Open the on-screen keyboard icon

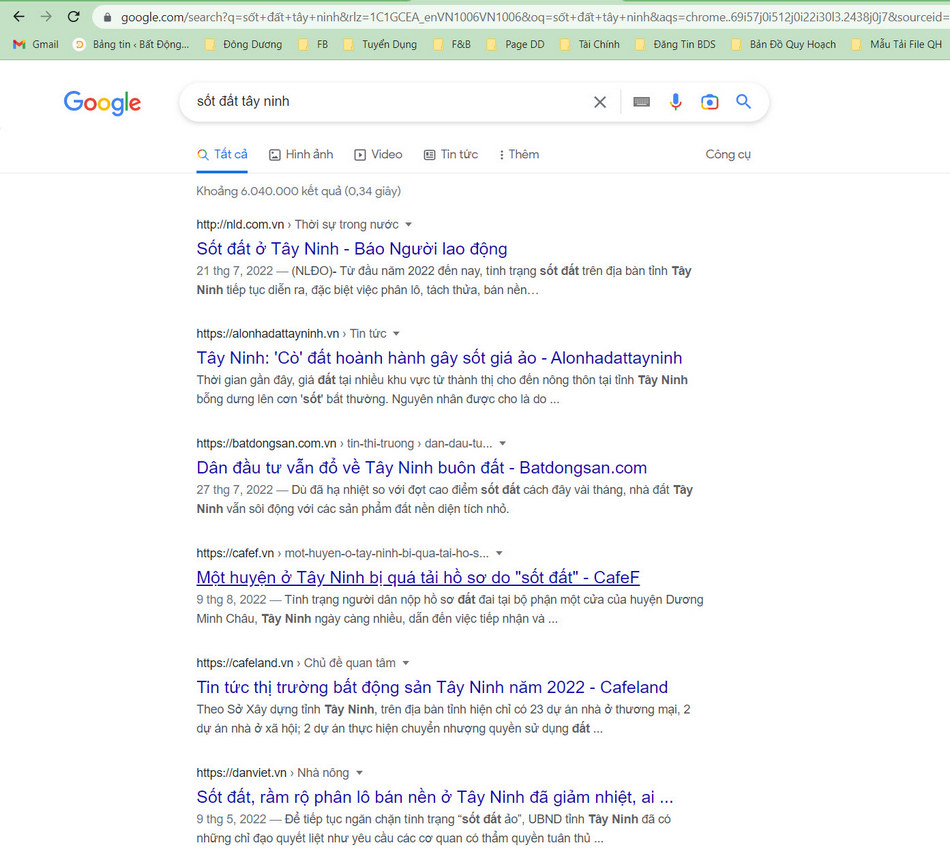pyautogui.click(x=642, y=102)
